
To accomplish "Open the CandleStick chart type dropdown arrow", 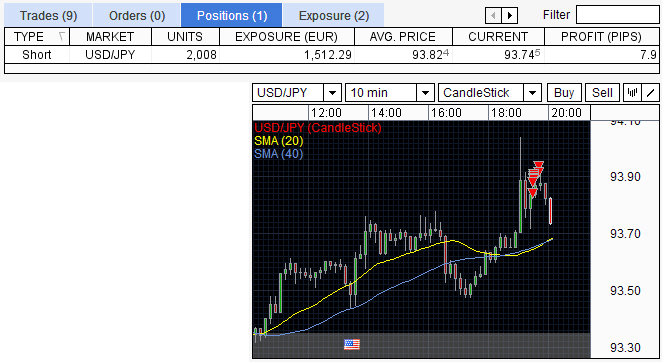I will pyautogui.click(x=532, y=93).
